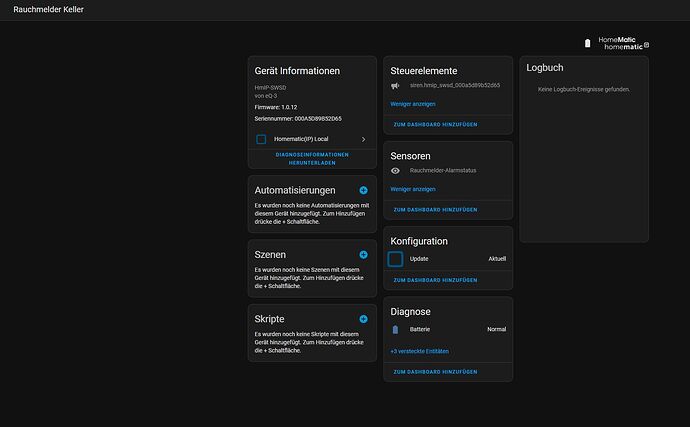Click the Keine Logbuch-Ereignisse gefunden message
The image size is (690, 427).
click(584, 89)
